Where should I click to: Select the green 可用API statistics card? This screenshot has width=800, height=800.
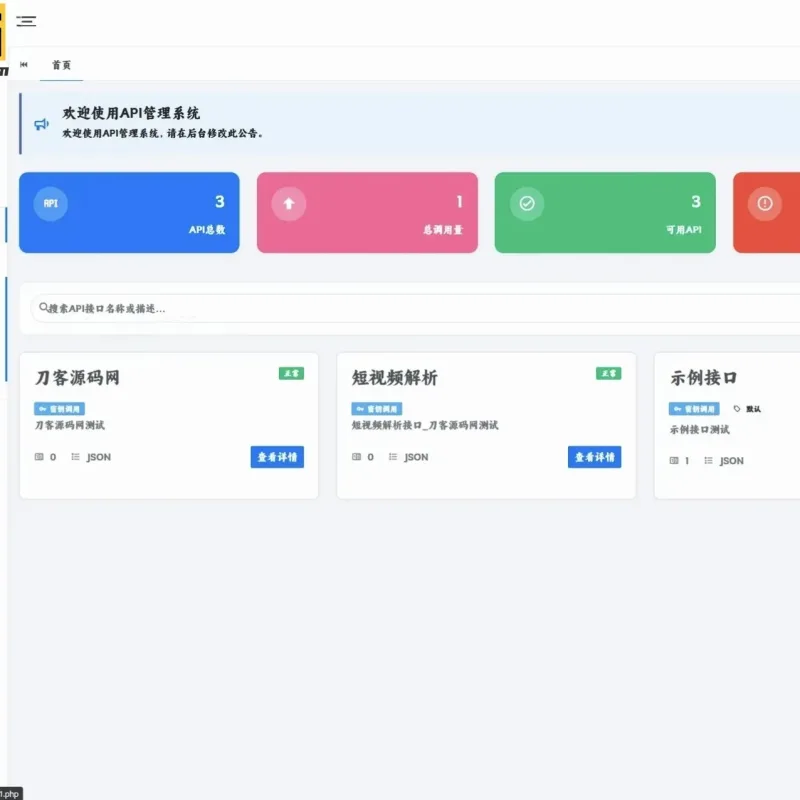click(605, 212)
